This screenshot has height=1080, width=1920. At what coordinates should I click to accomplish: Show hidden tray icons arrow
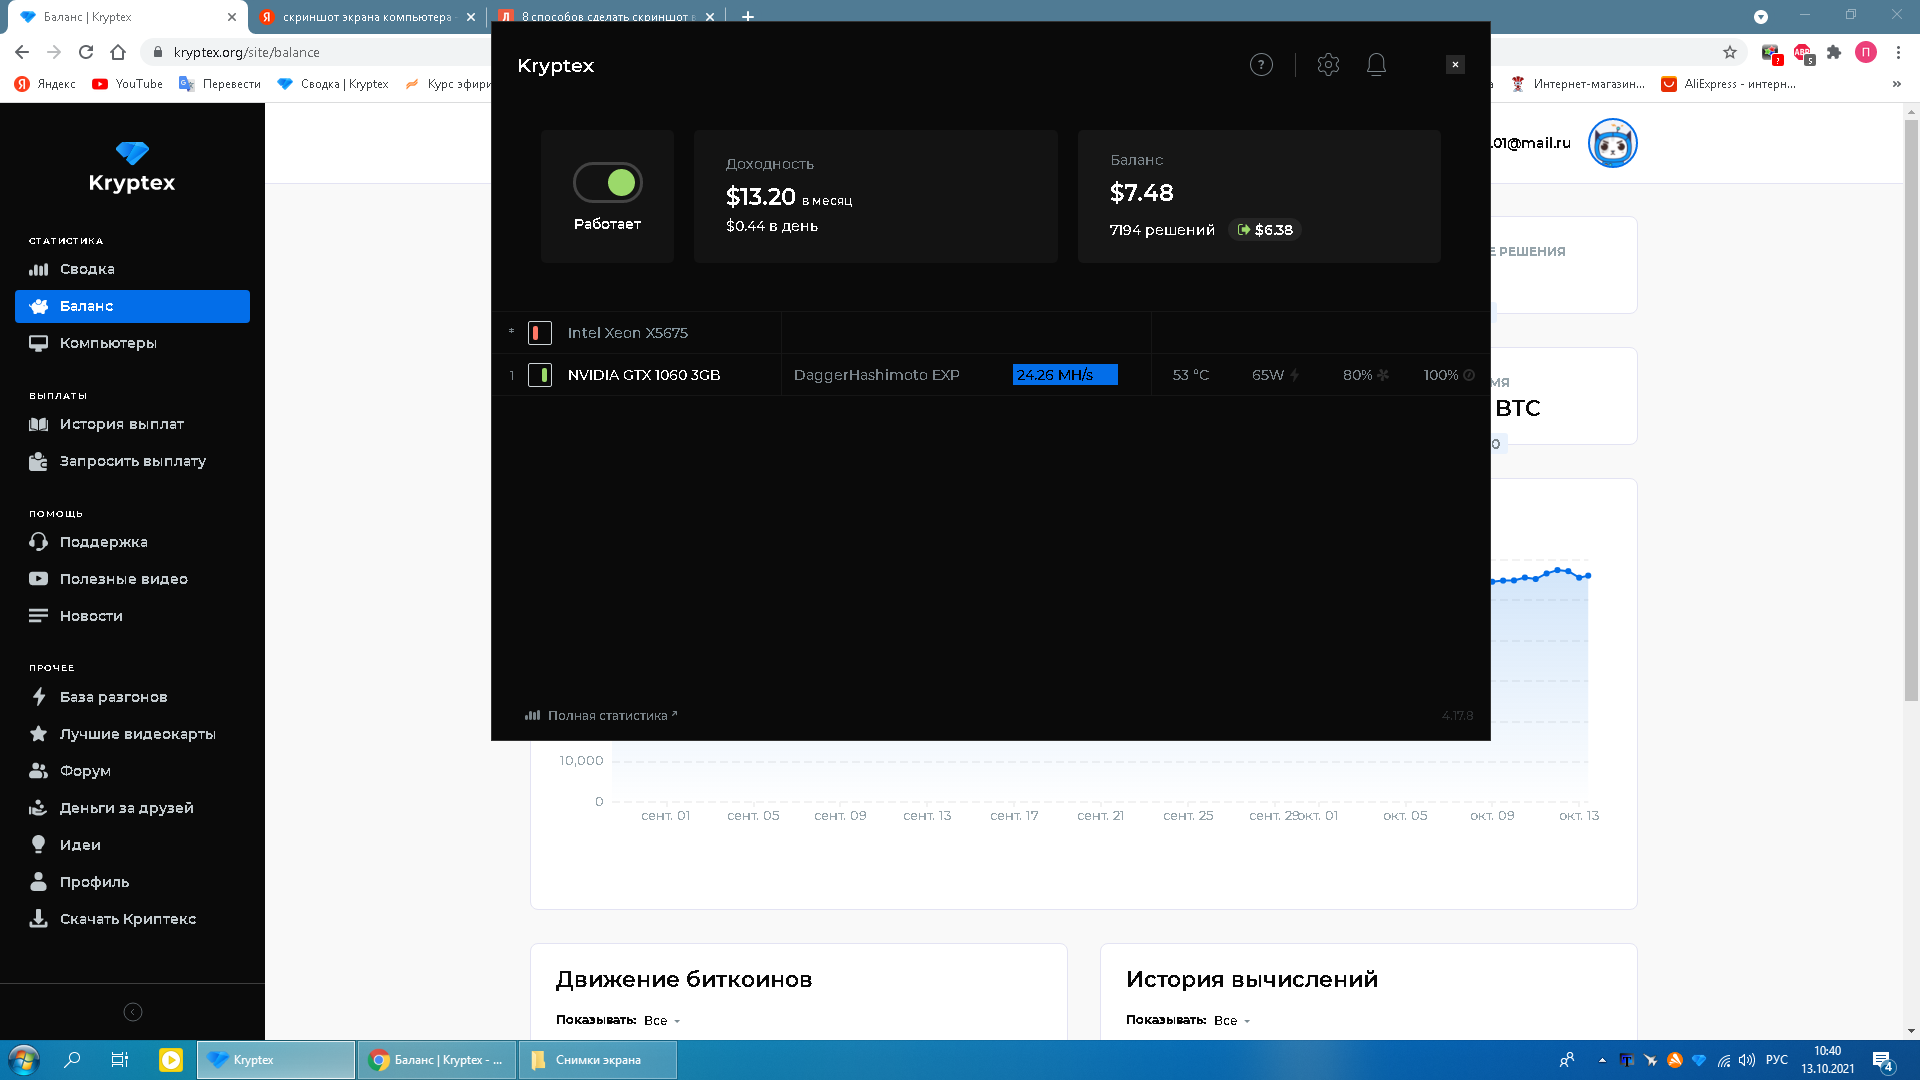click(x=1602, y=1060)
